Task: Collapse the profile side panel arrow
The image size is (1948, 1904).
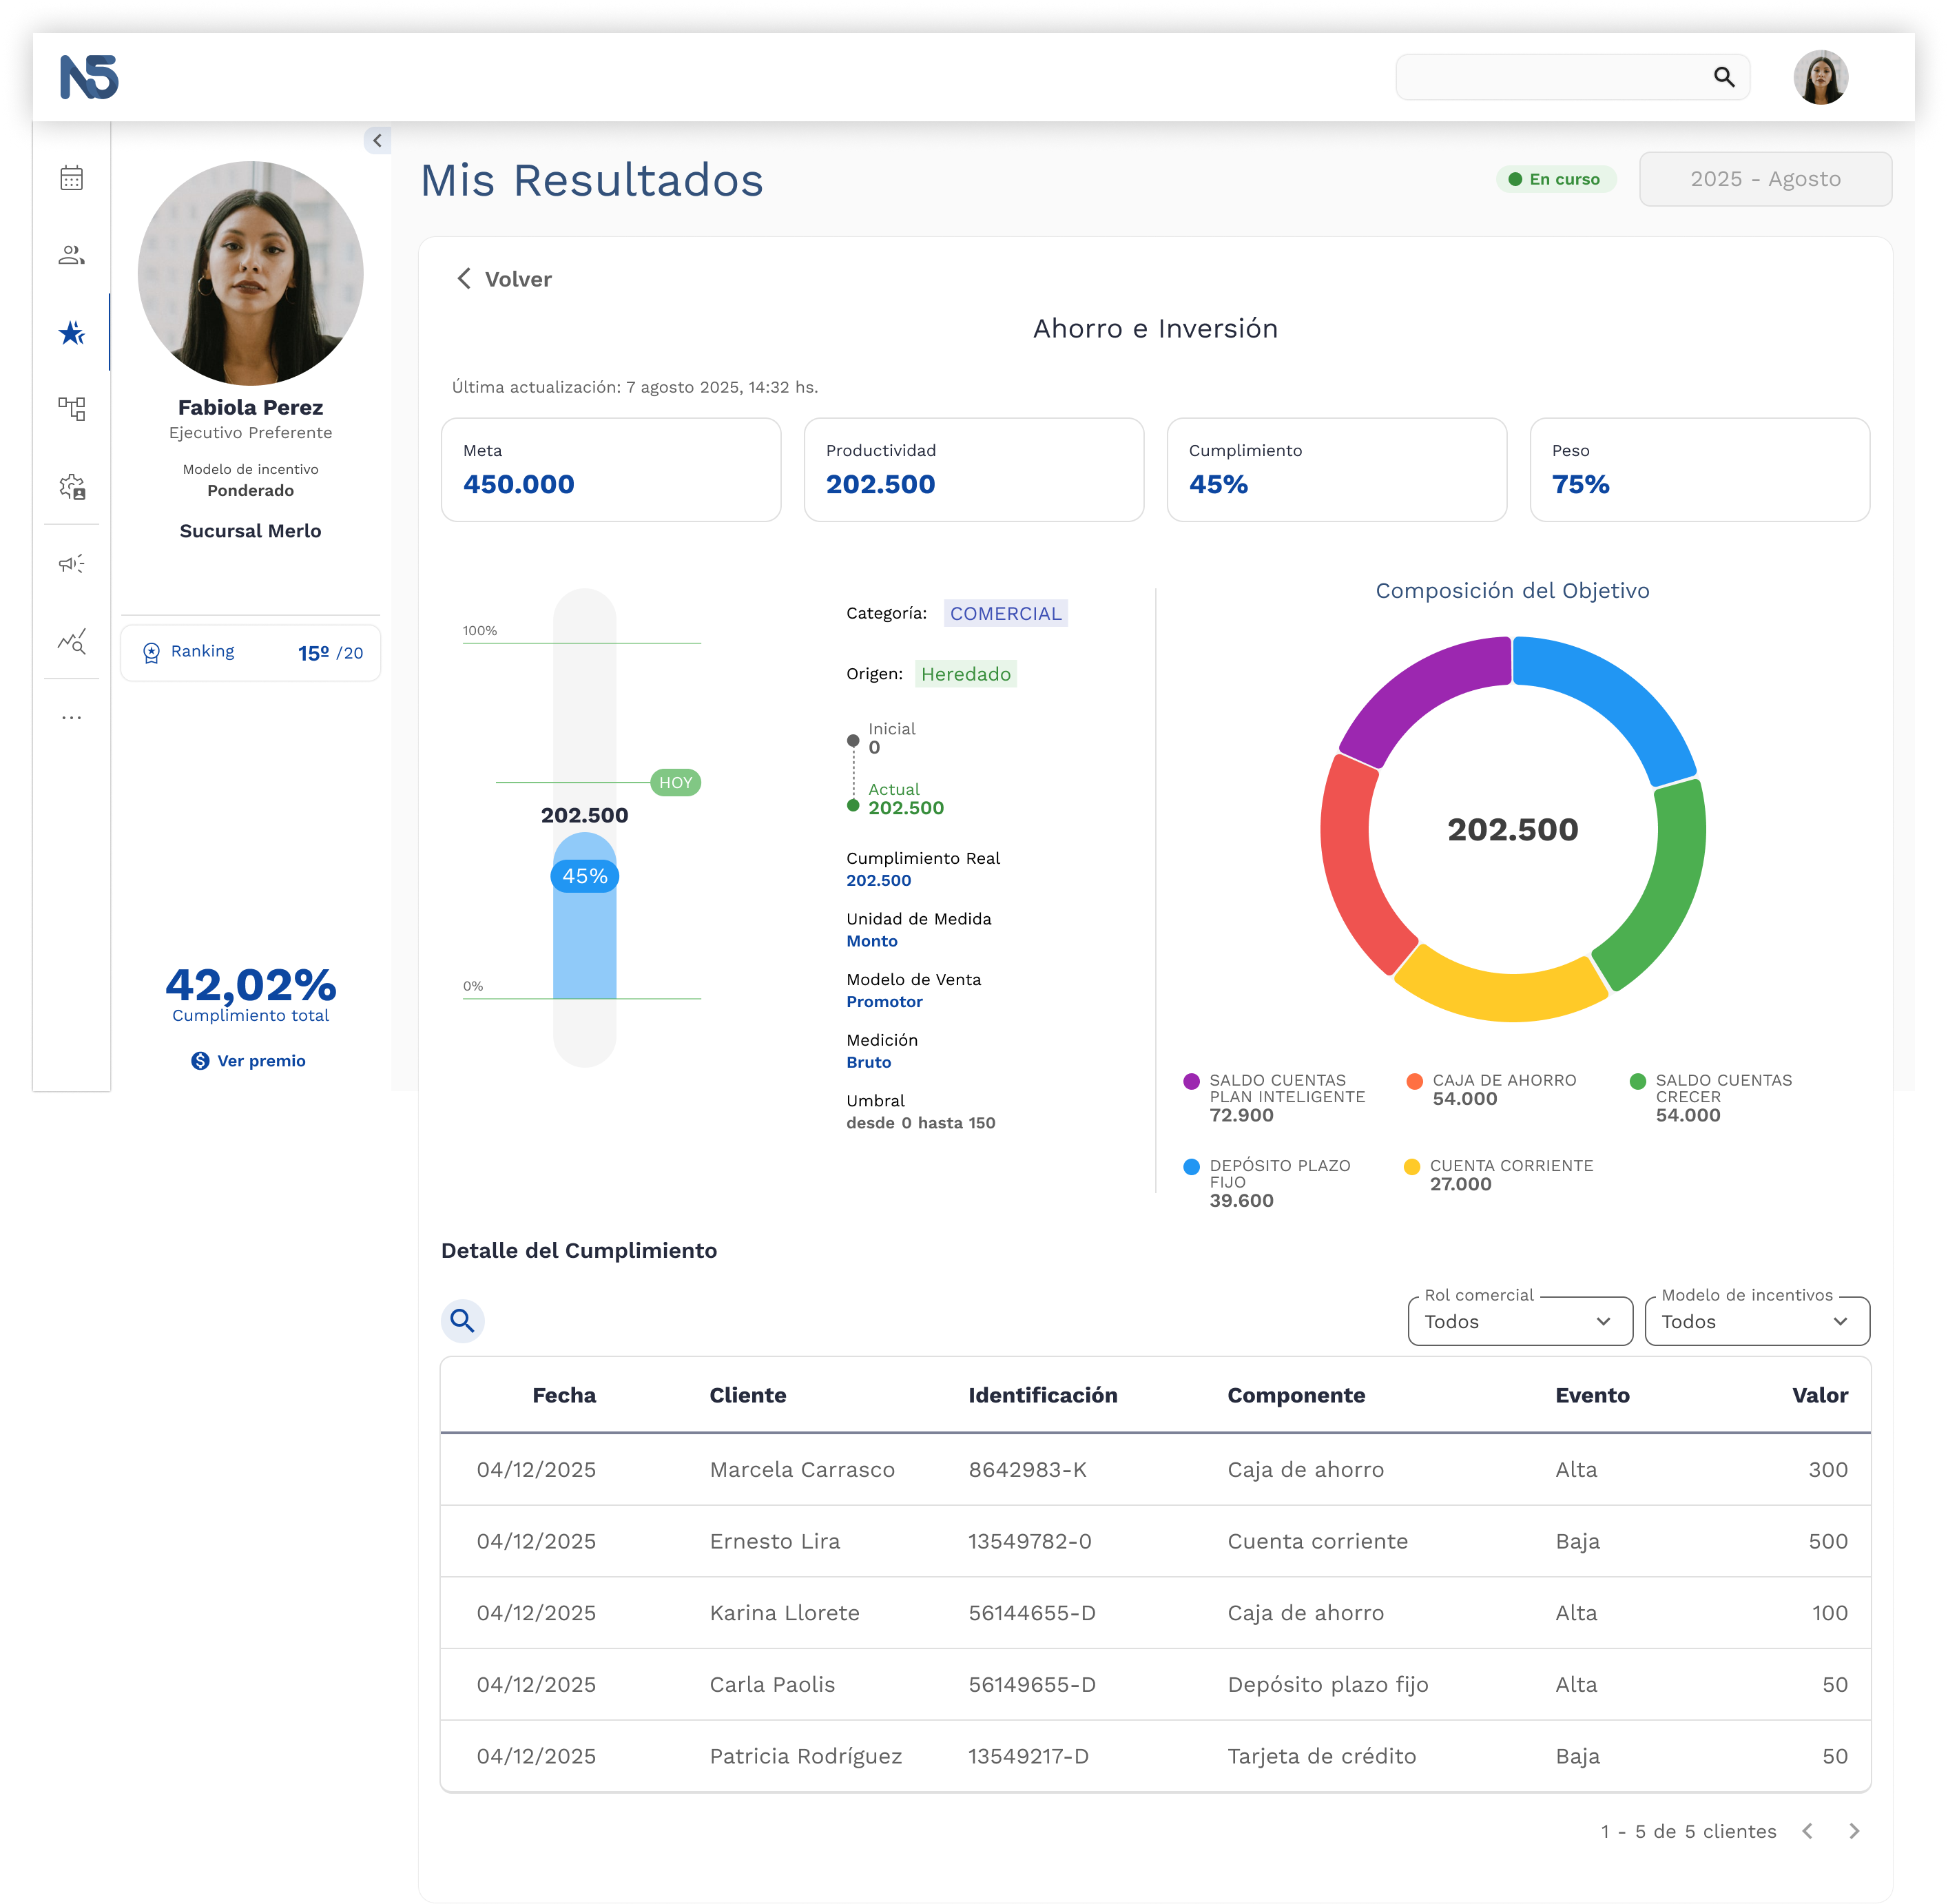Action: pos(377,141)
